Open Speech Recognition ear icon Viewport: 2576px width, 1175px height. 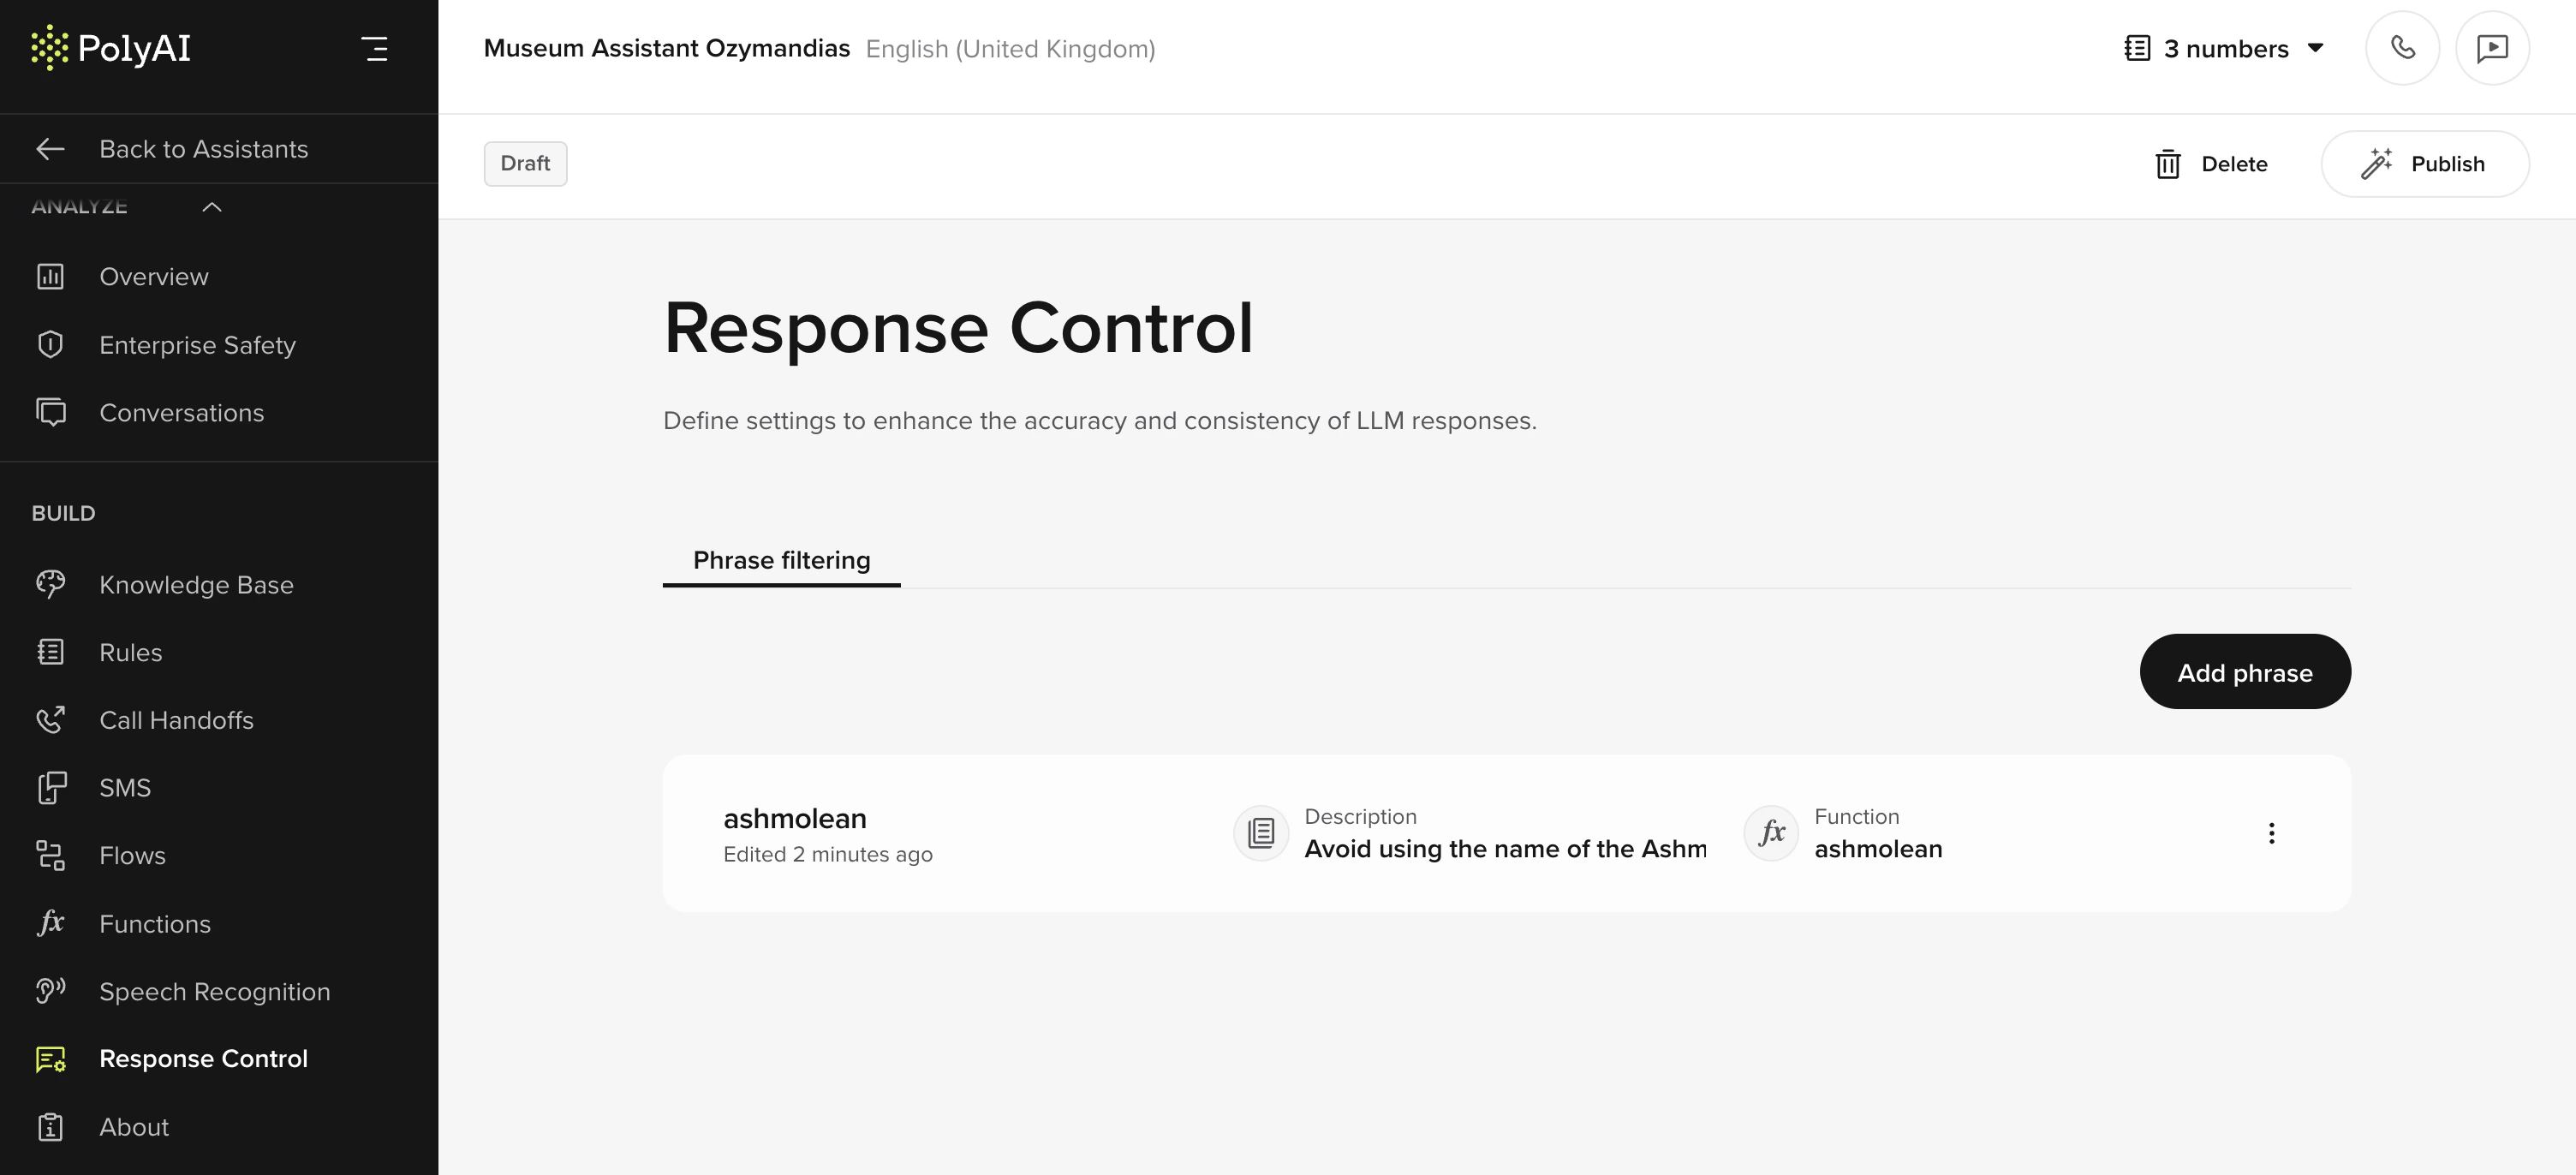50,991
